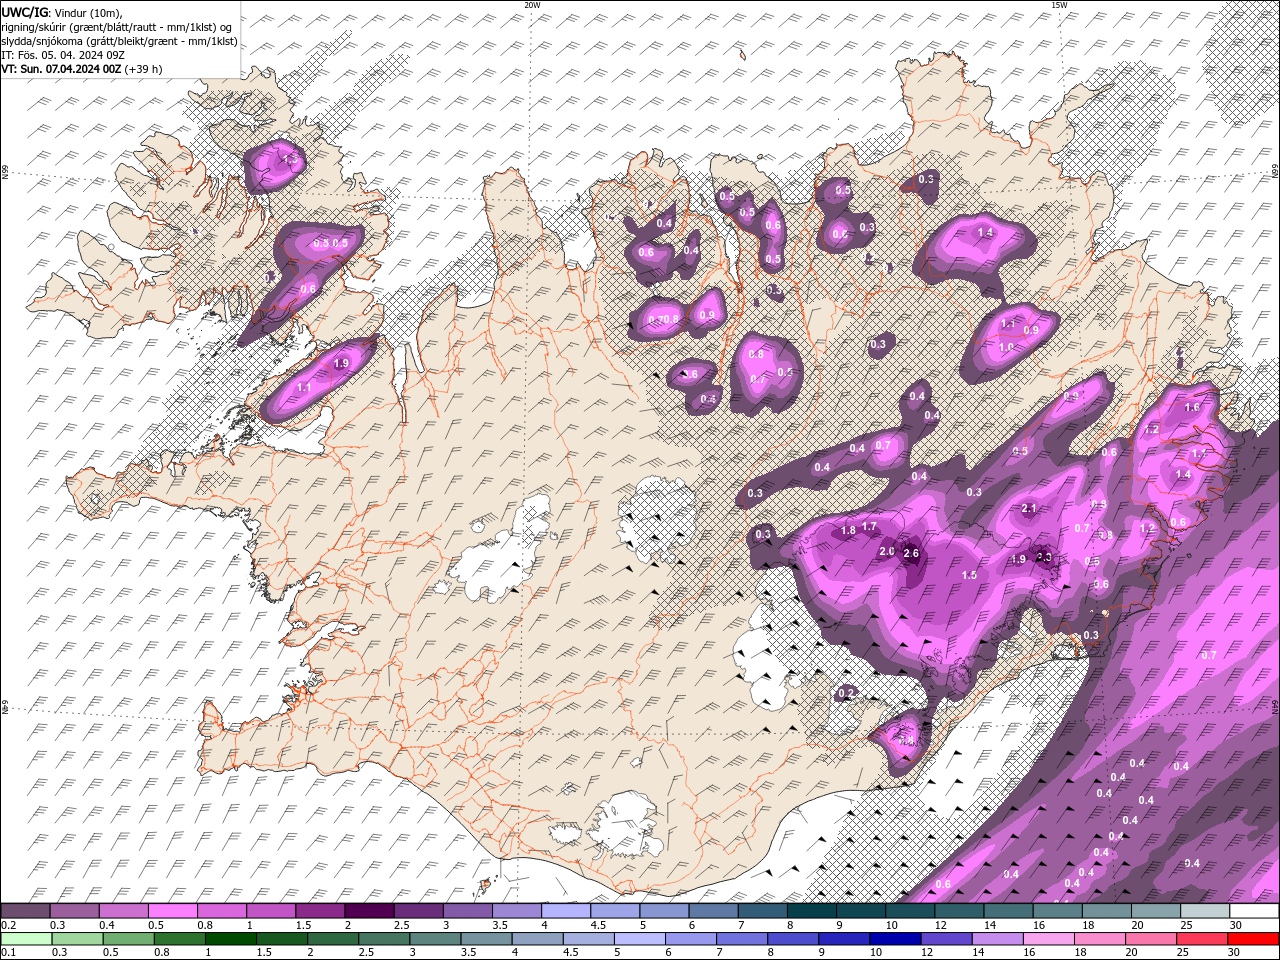Pick the upper legend swatch labeled 2.5
Viewport: 1280px width, 960px height.
click(x=418, y=911)
